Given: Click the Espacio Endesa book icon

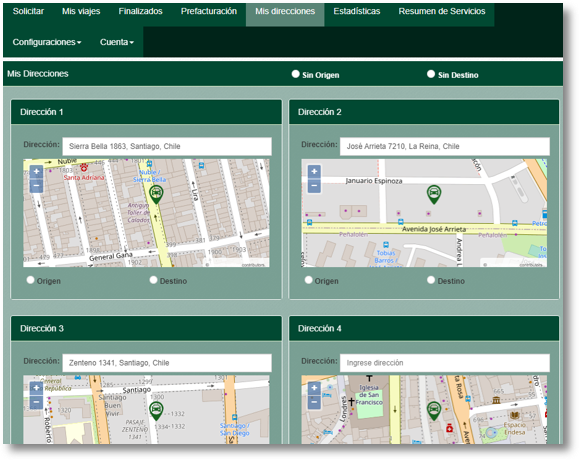Looking at the screenshot, I should [x=514, y=416].
